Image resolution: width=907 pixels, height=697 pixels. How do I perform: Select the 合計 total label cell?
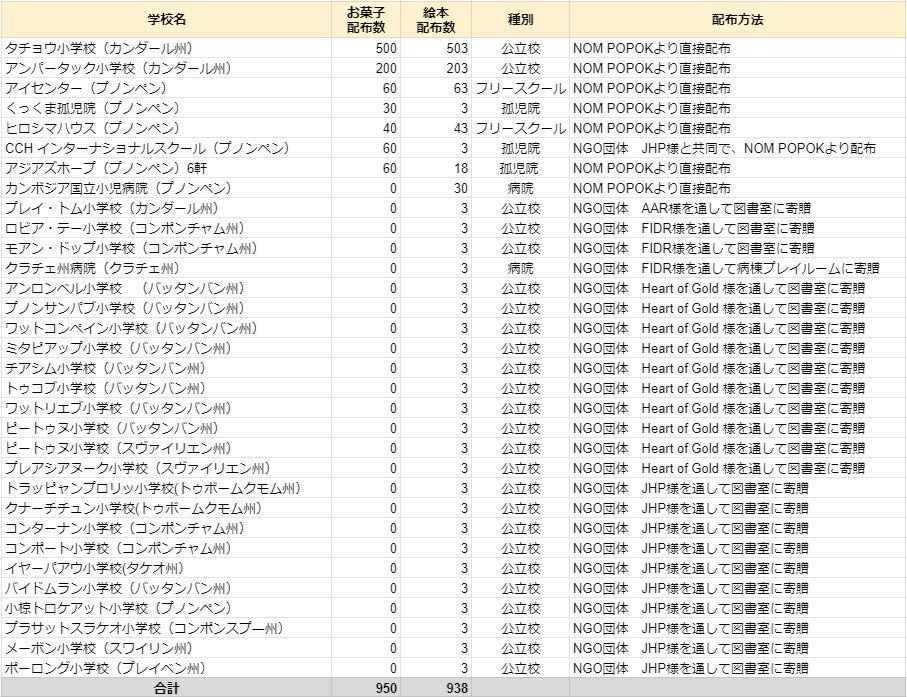[166, 687]
